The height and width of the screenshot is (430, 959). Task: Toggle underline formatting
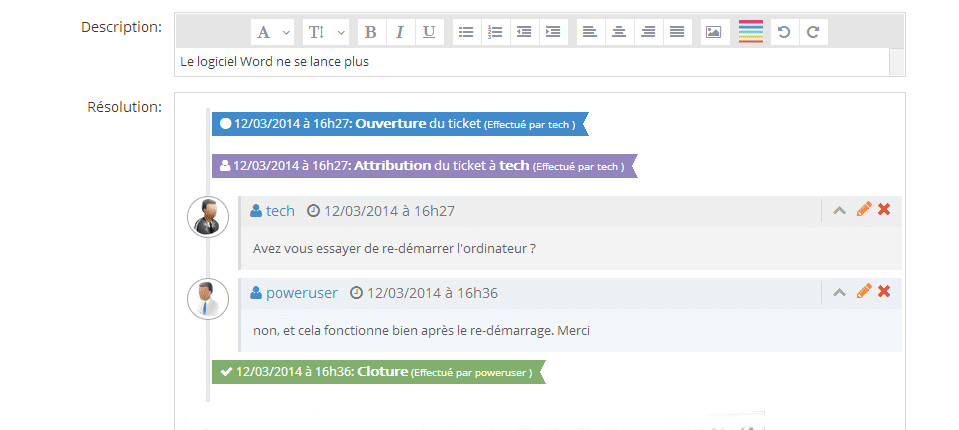pos(429,32)
